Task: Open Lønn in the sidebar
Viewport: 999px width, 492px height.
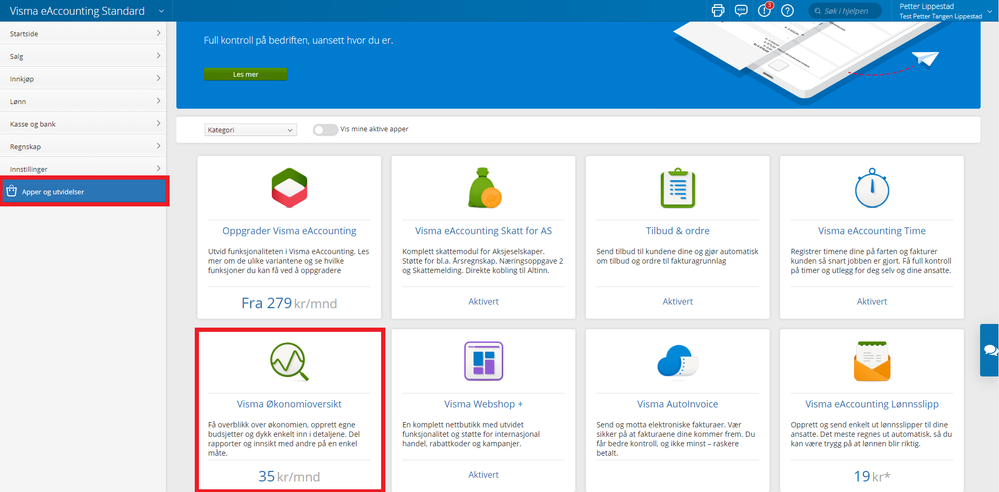Action: pos(83,101)
